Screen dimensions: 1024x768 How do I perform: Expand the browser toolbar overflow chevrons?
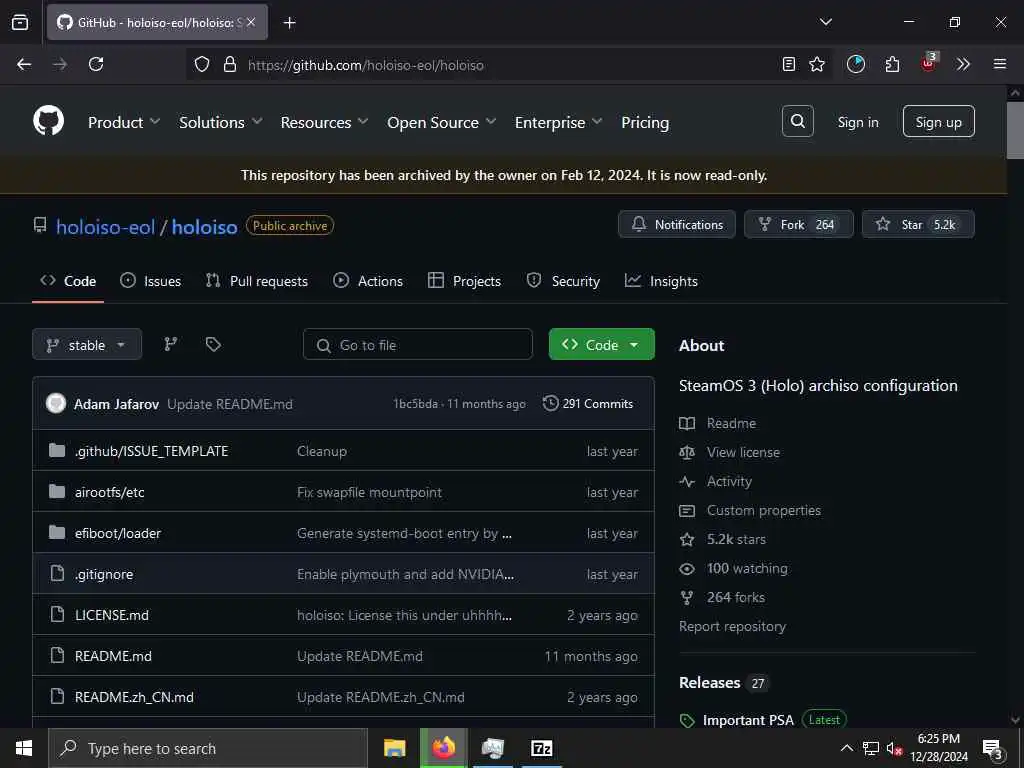tap(963, 64)
